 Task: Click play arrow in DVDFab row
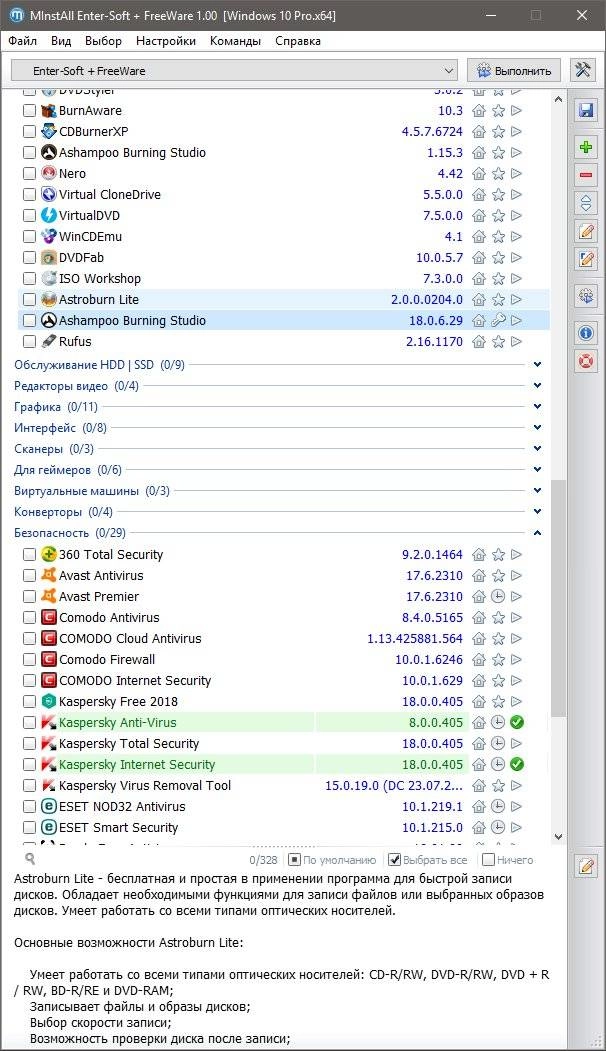pos(516,257)
